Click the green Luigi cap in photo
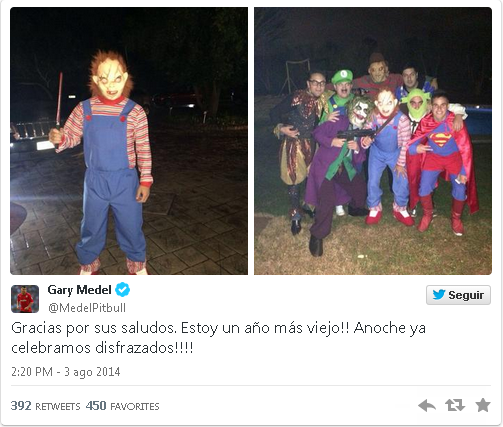Image resolution: width=503 pixels, height=427 pixels. pyautogui.click(x=342, y=77)
